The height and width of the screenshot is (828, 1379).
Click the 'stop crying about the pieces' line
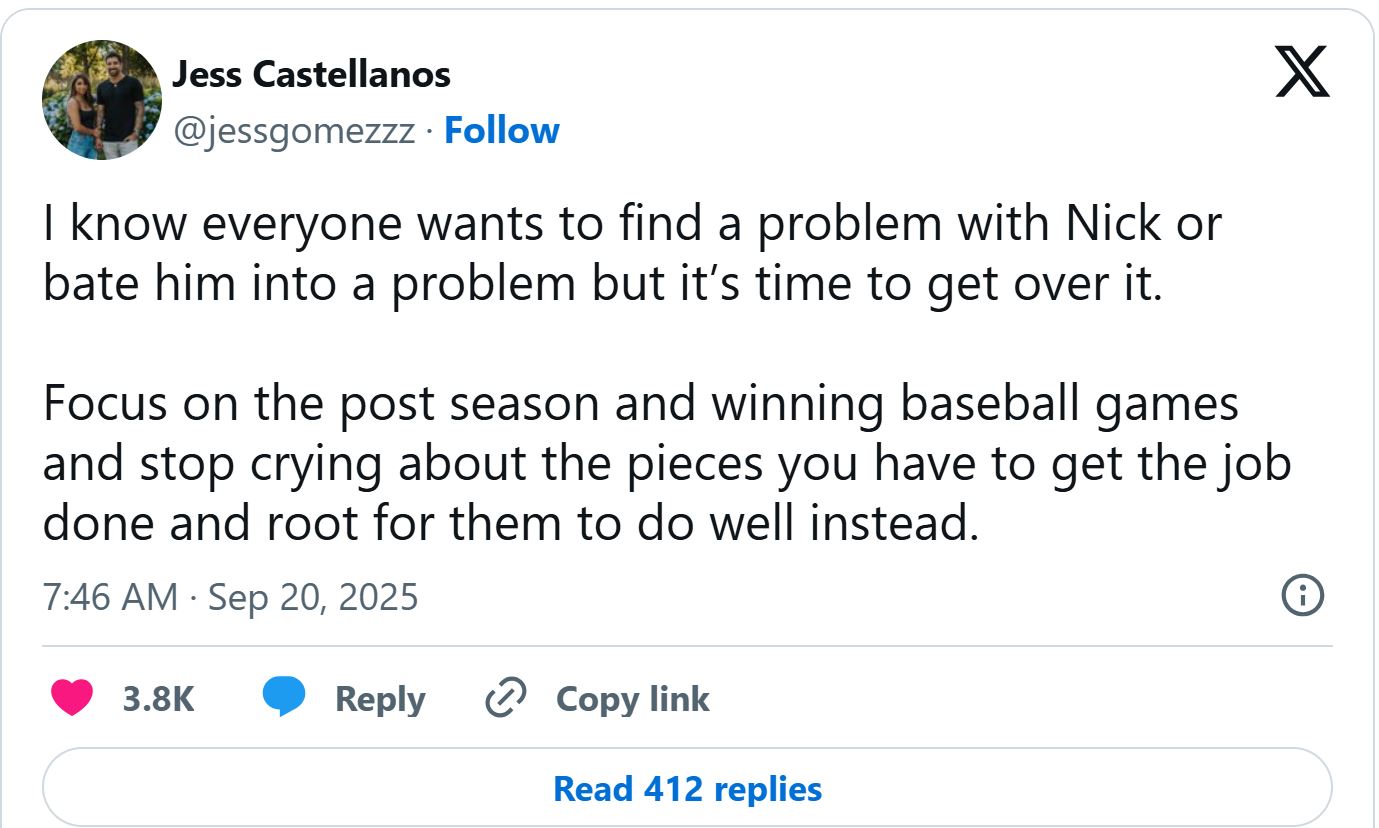667,463
